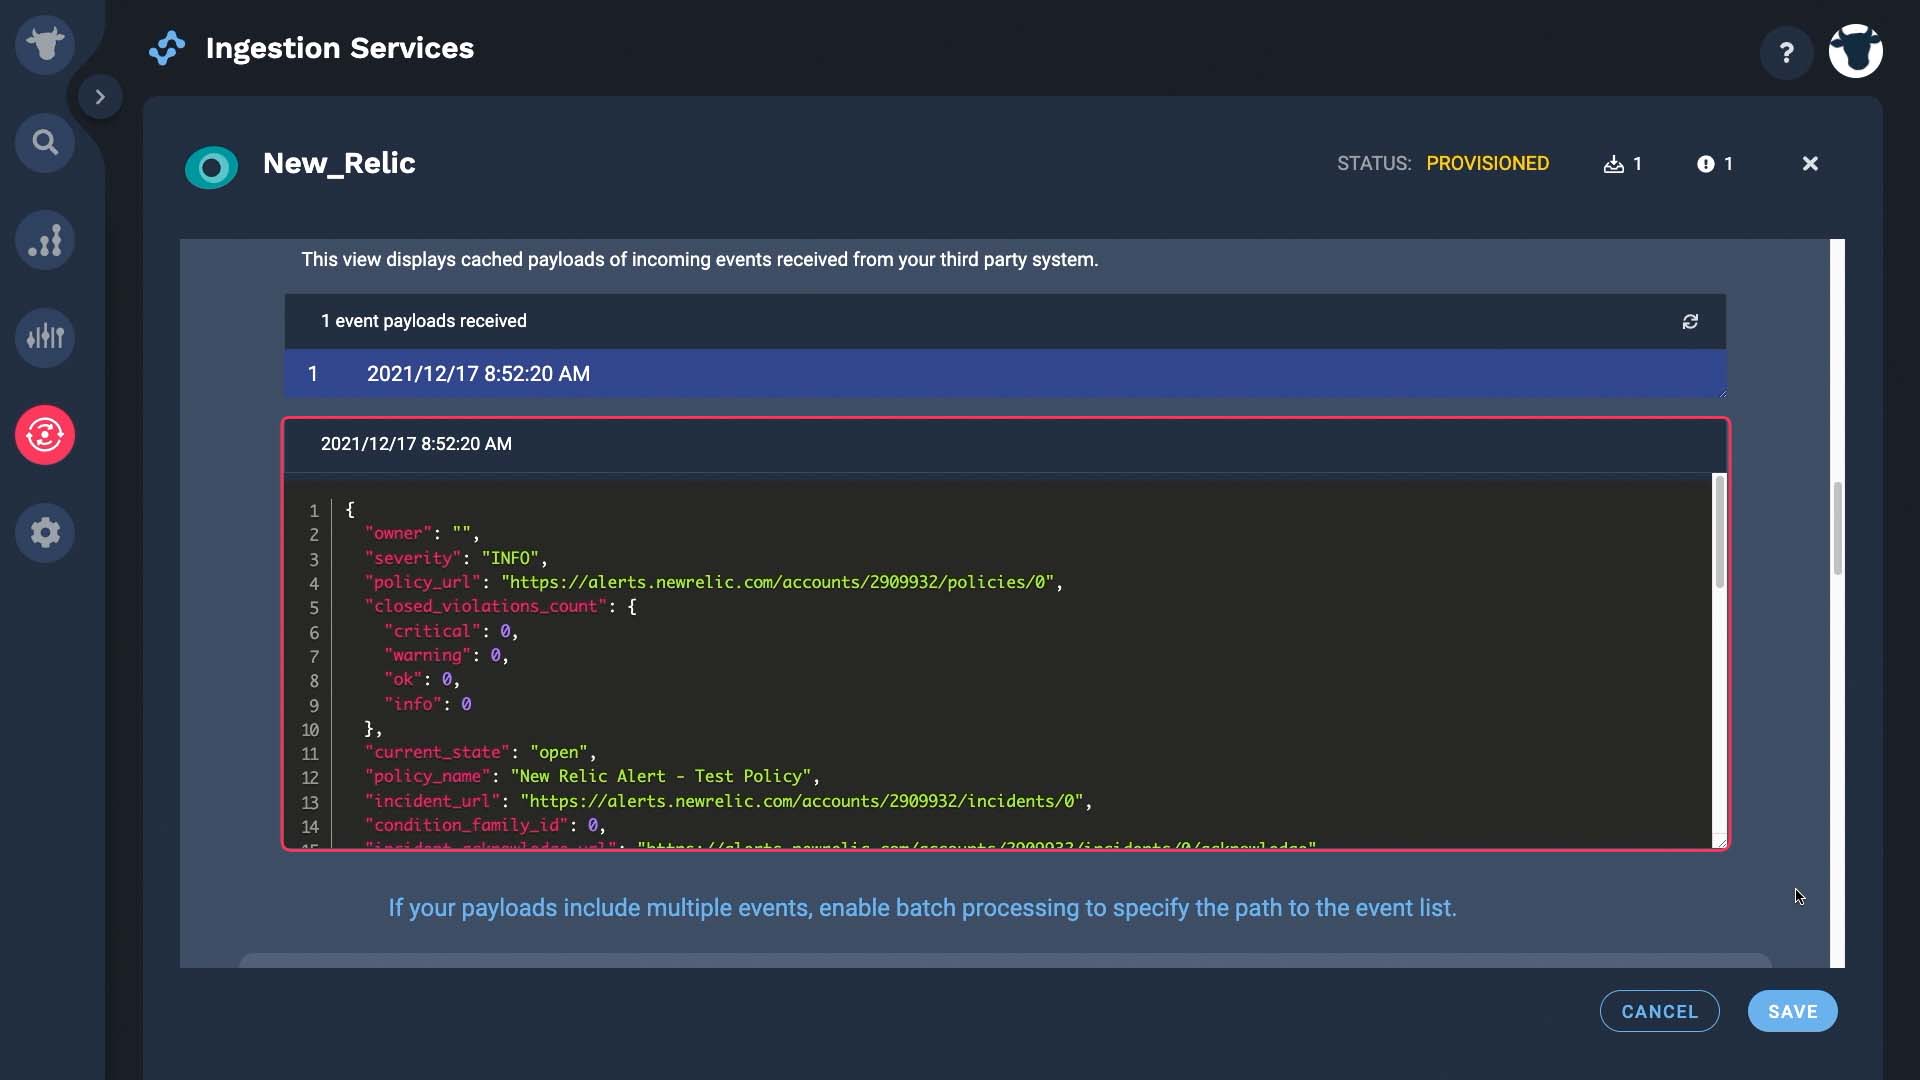Screen dimensions: 1920x1080
Task: Click the PROVISIONED status indicator
Action: coord(1487,164)
